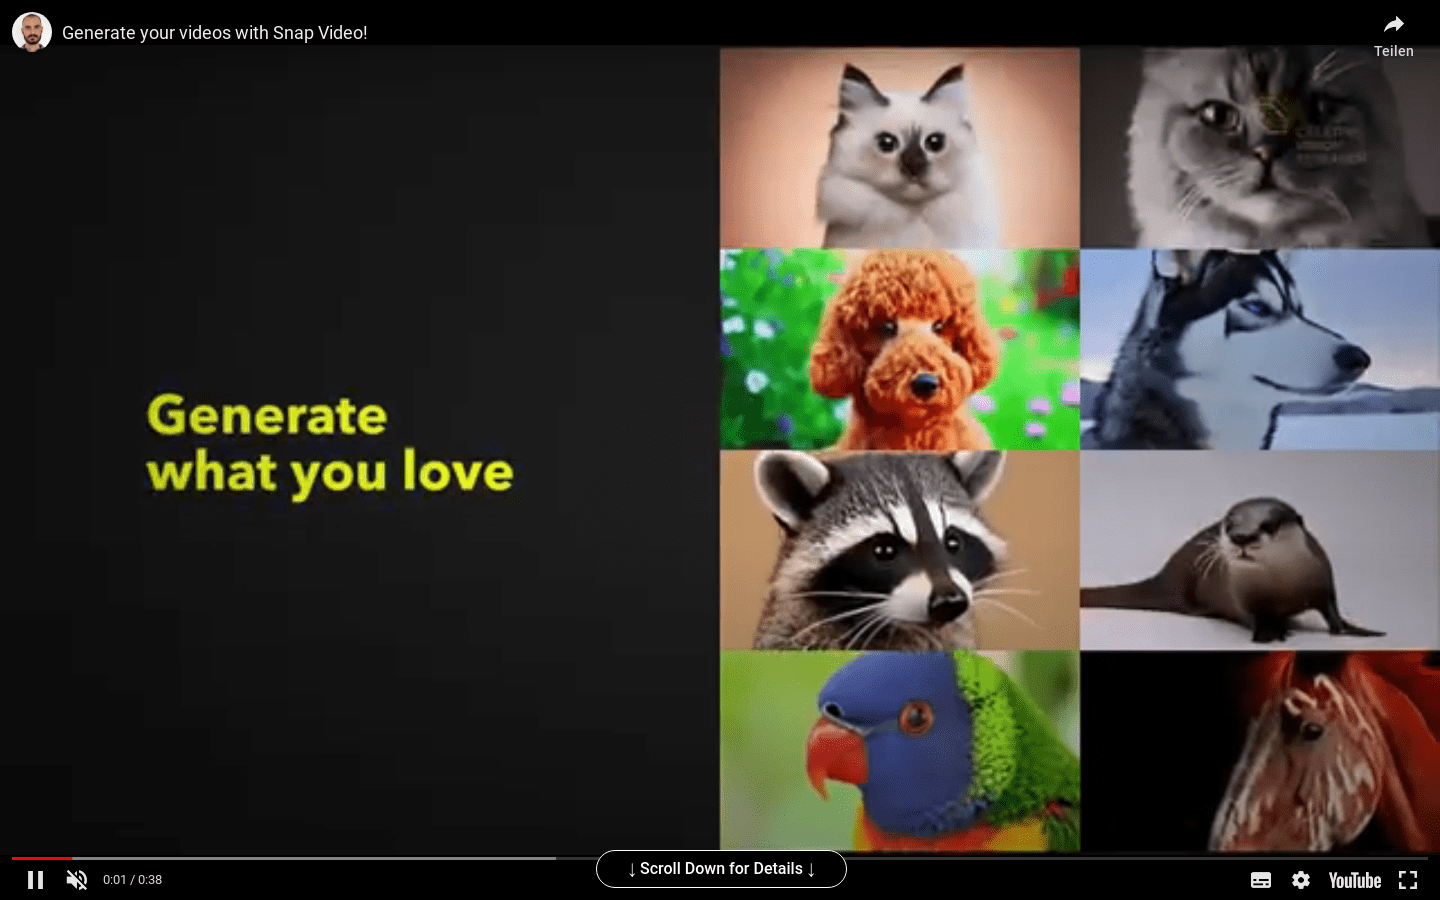
Task: Click the colorful parrot video tile
Action: (x=899, y=750)
